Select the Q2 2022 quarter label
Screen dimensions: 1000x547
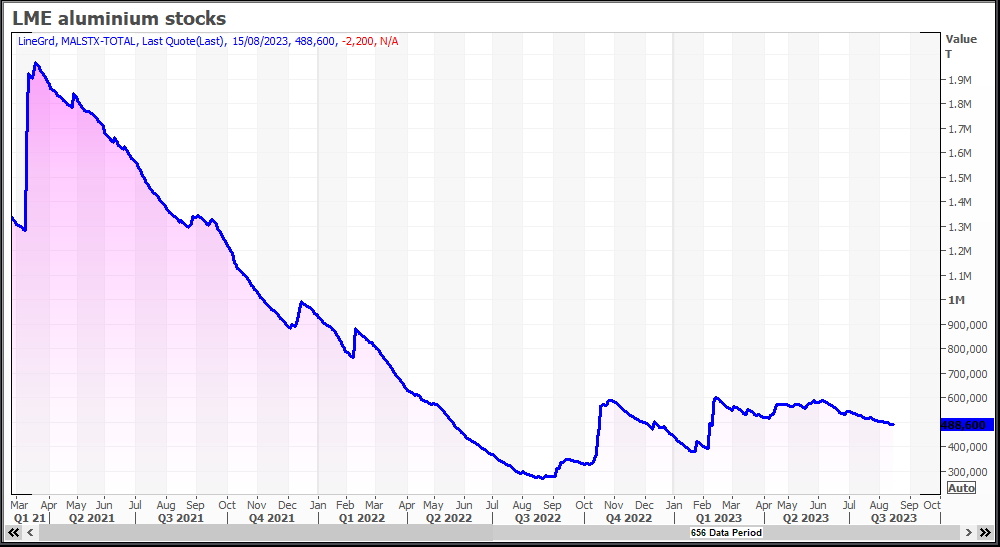point(448,518)
